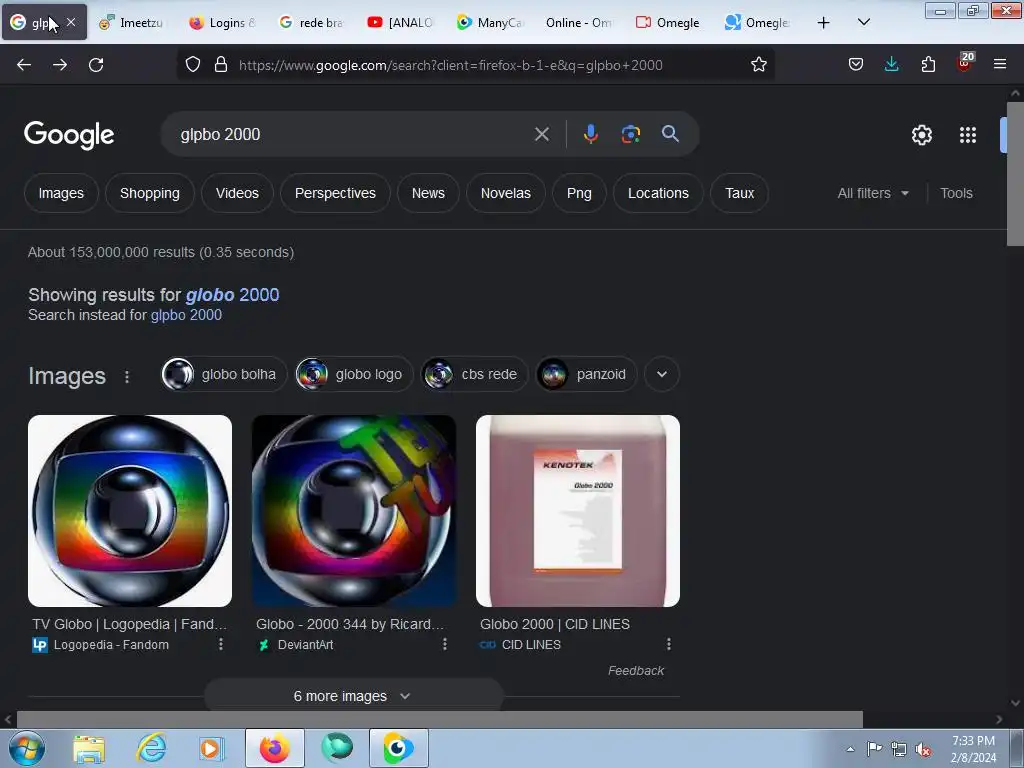
Task: Expand the All filters dropdown
Action: 872,193
